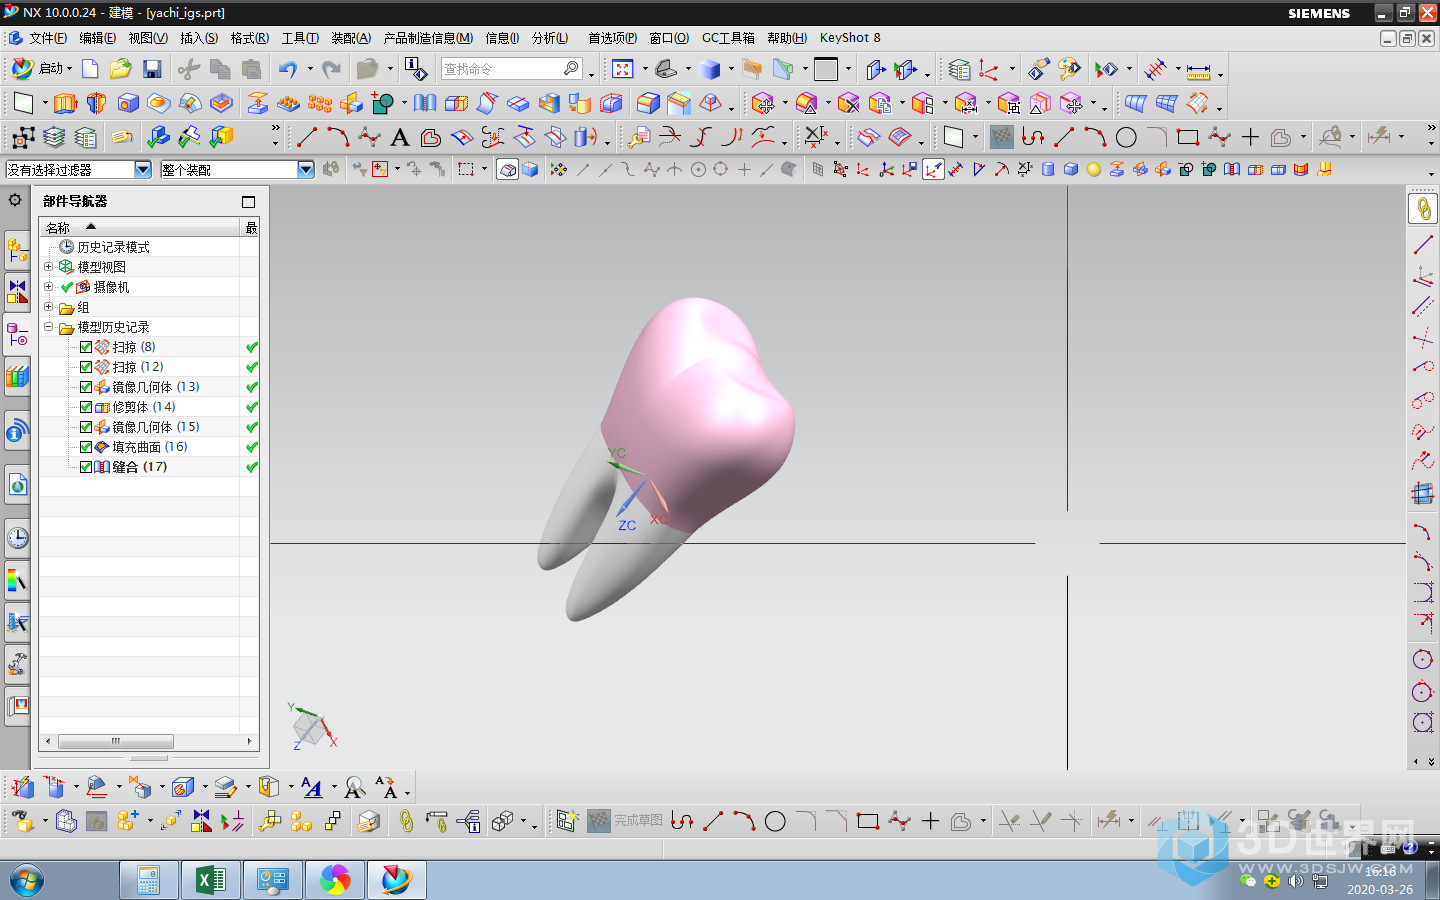Save the part with the floppy icon
This screenshot has width=1440, height=900.
point(152,69)
